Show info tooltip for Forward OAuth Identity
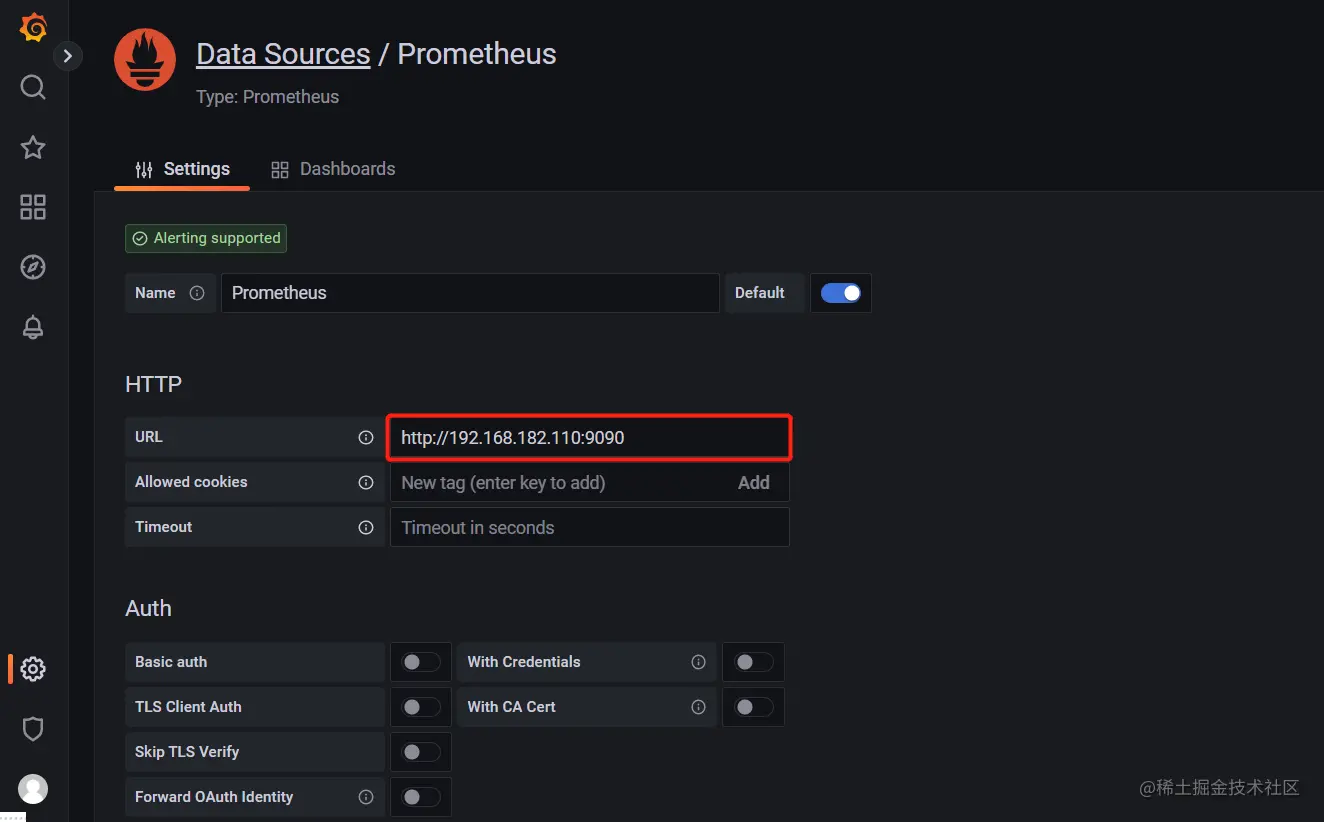This screenshot has width=1324, height=822. [x=366, y=797]
